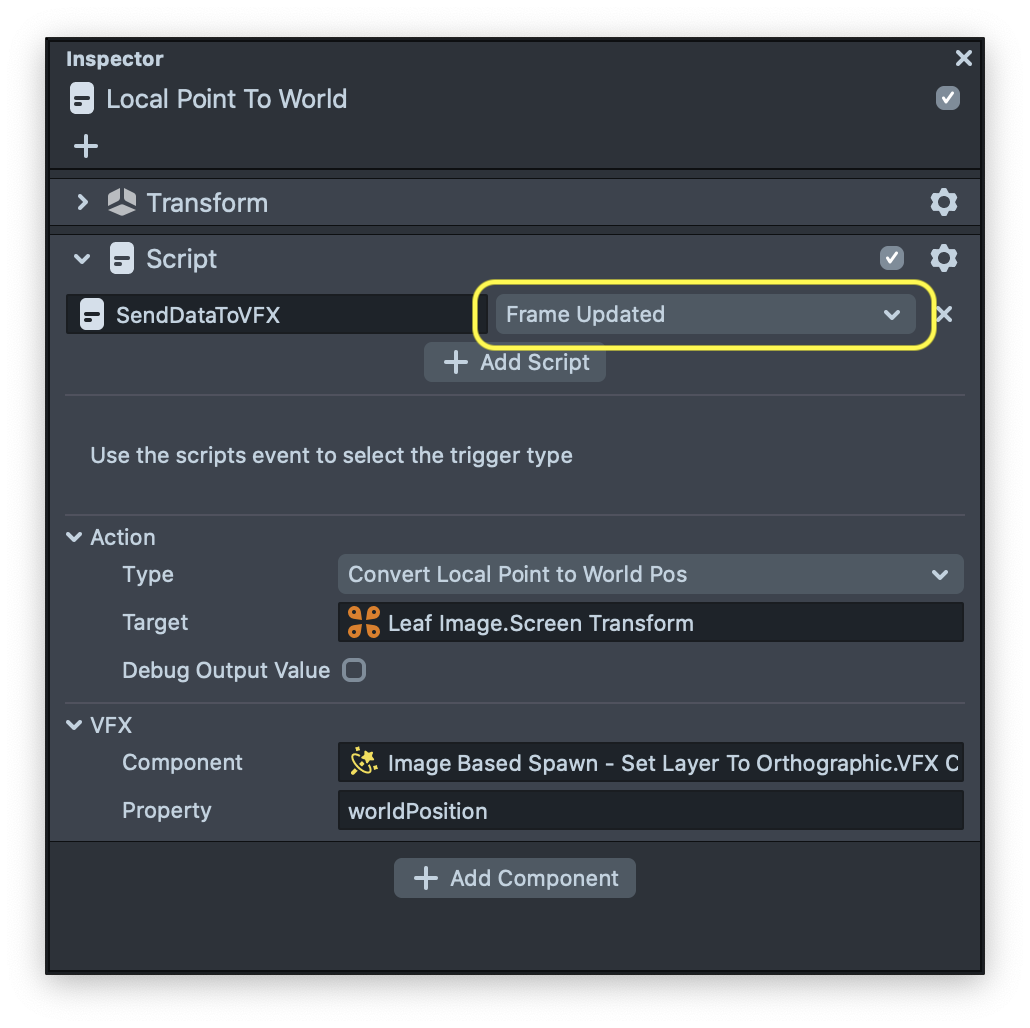Screen dimensions: 1030x1028
Task: Open the Script component gear settings
Action: (x=943, y=258)
